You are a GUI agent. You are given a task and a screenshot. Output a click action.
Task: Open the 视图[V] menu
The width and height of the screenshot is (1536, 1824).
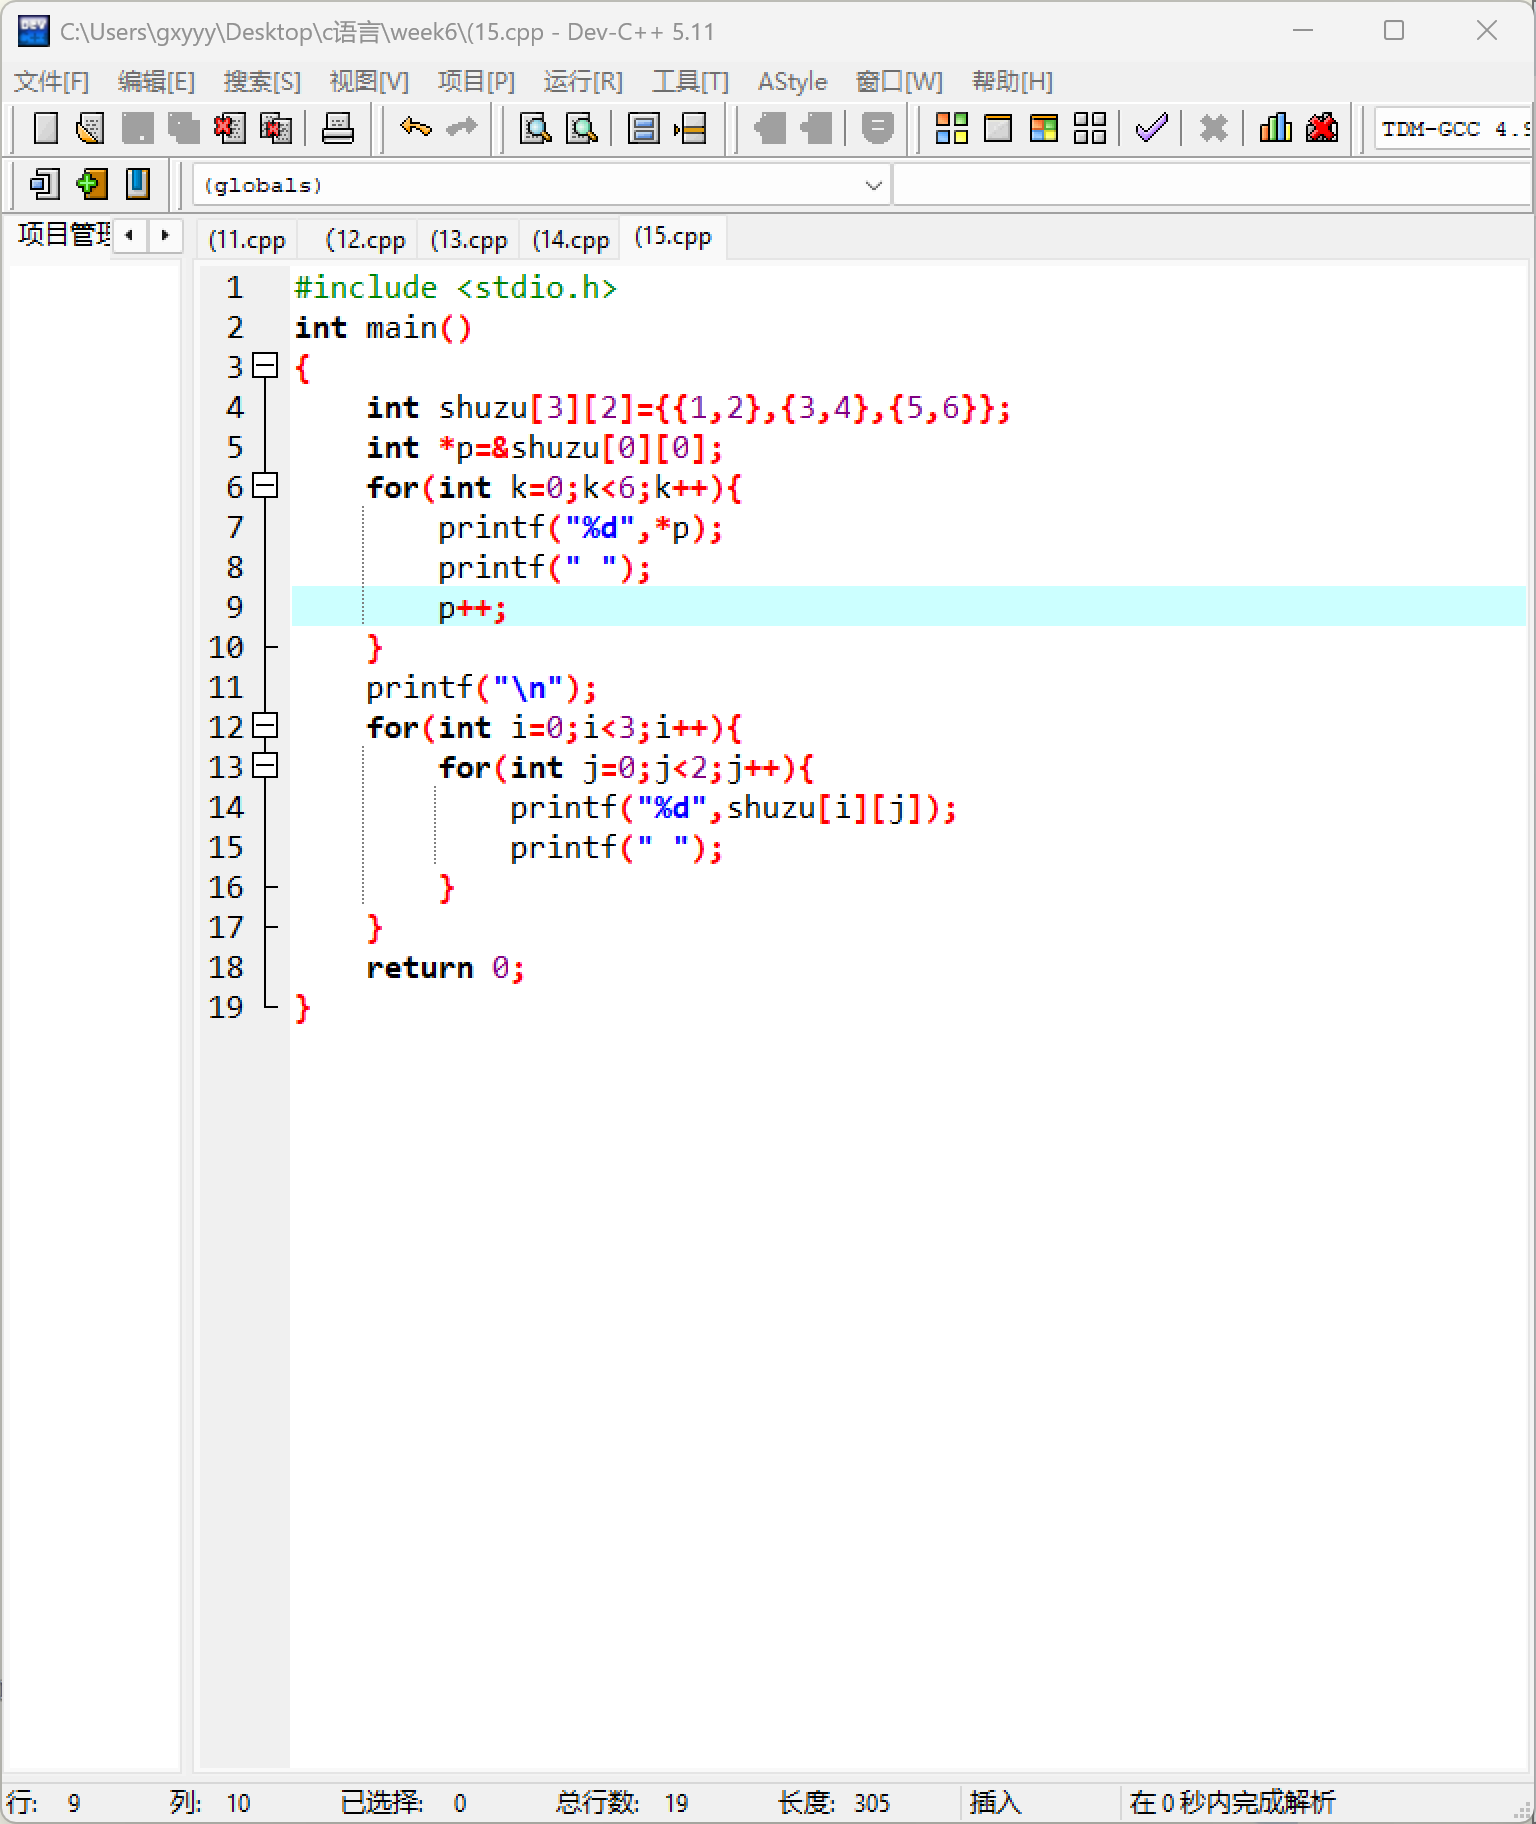pos(369,81)
